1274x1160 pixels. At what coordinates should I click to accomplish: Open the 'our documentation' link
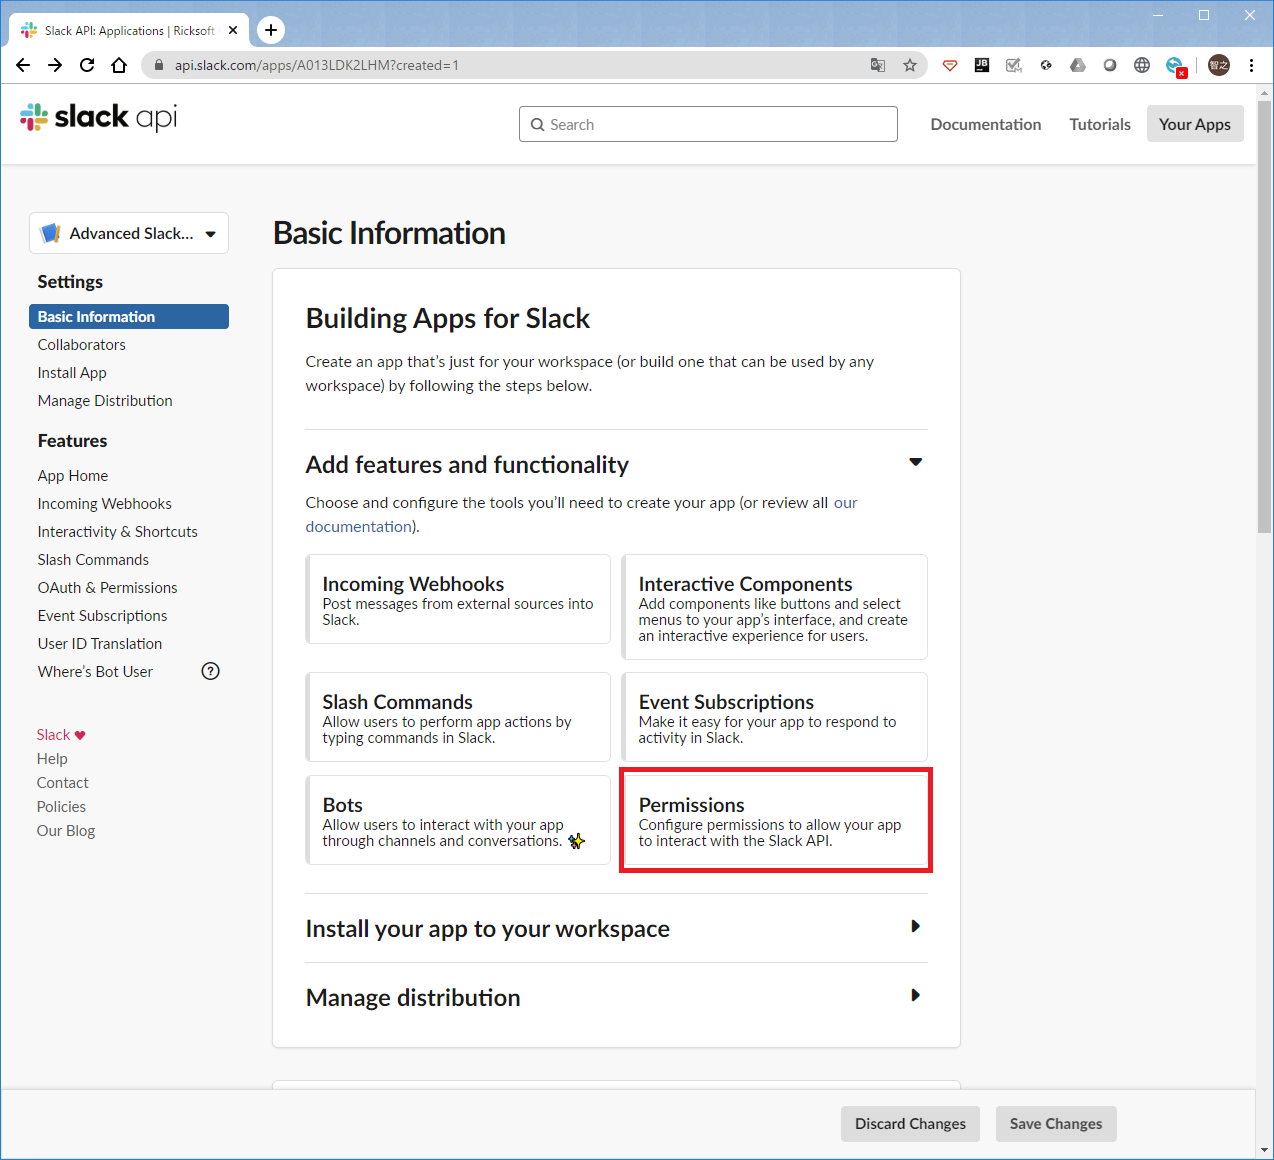846,503
